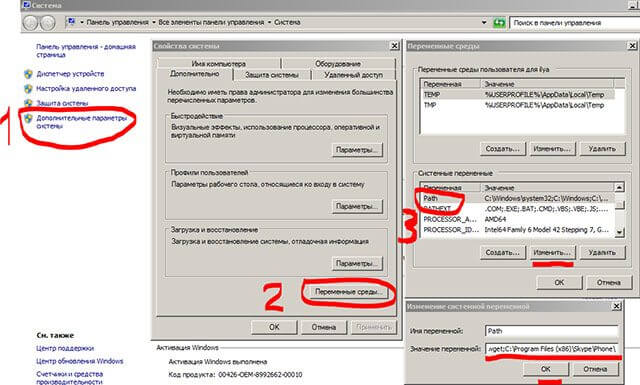Click system variables list scroll up arrow
Image resolution: width=640 pixels, height=385 pixels.
[619, 187]
